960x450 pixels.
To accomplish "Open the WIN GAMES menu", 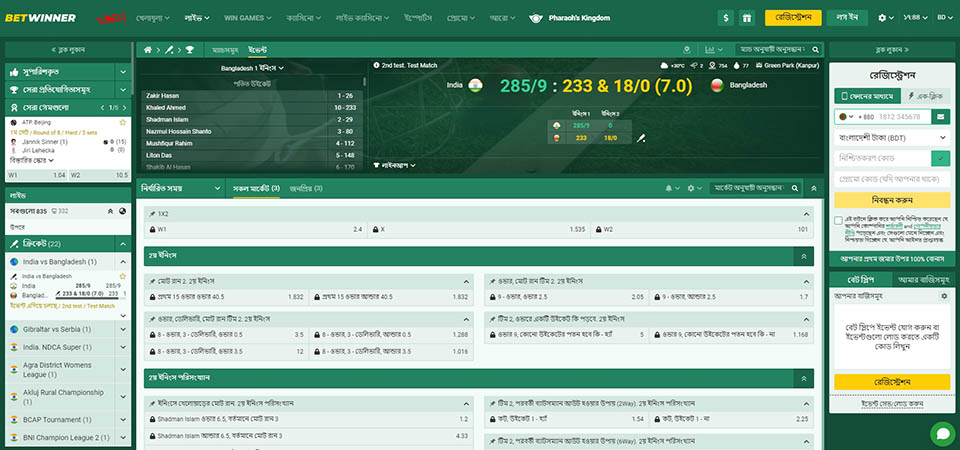I will (246, 17).
